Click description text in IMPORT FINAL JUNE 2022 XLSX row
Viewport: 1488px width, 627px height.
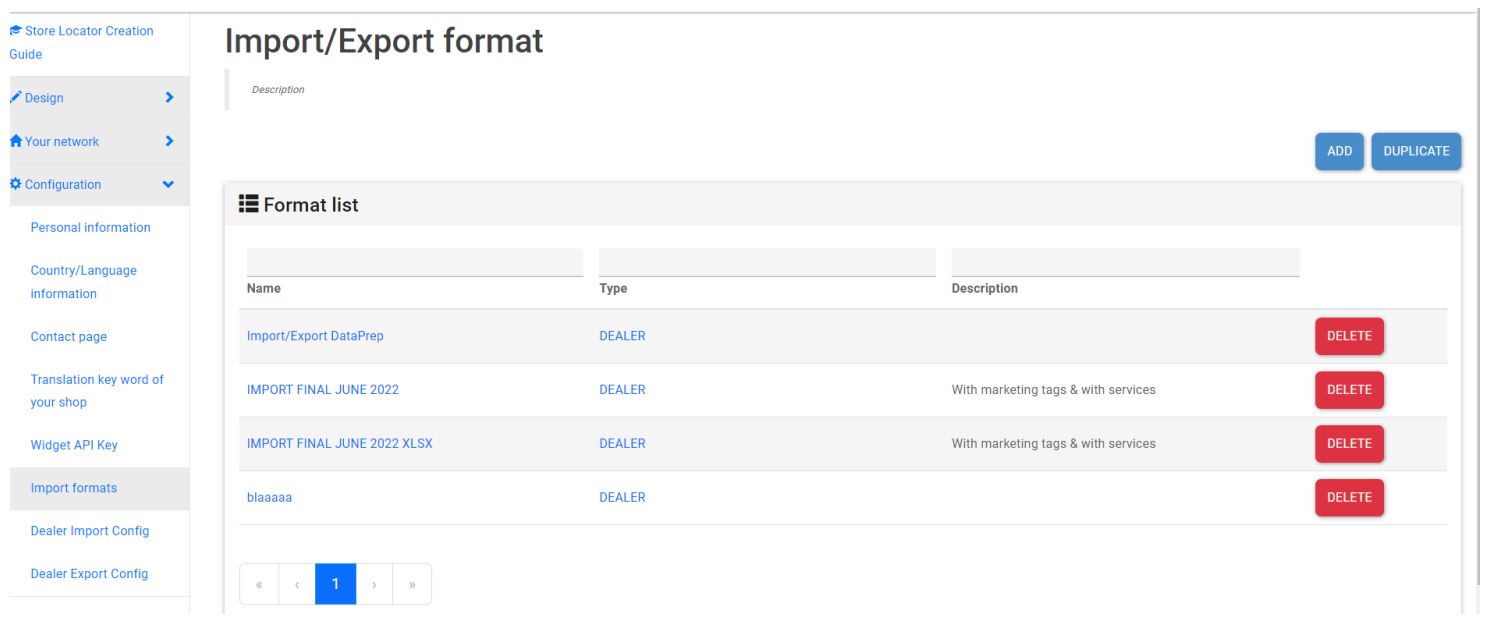pyautogui.click(x=1054, y=443)
